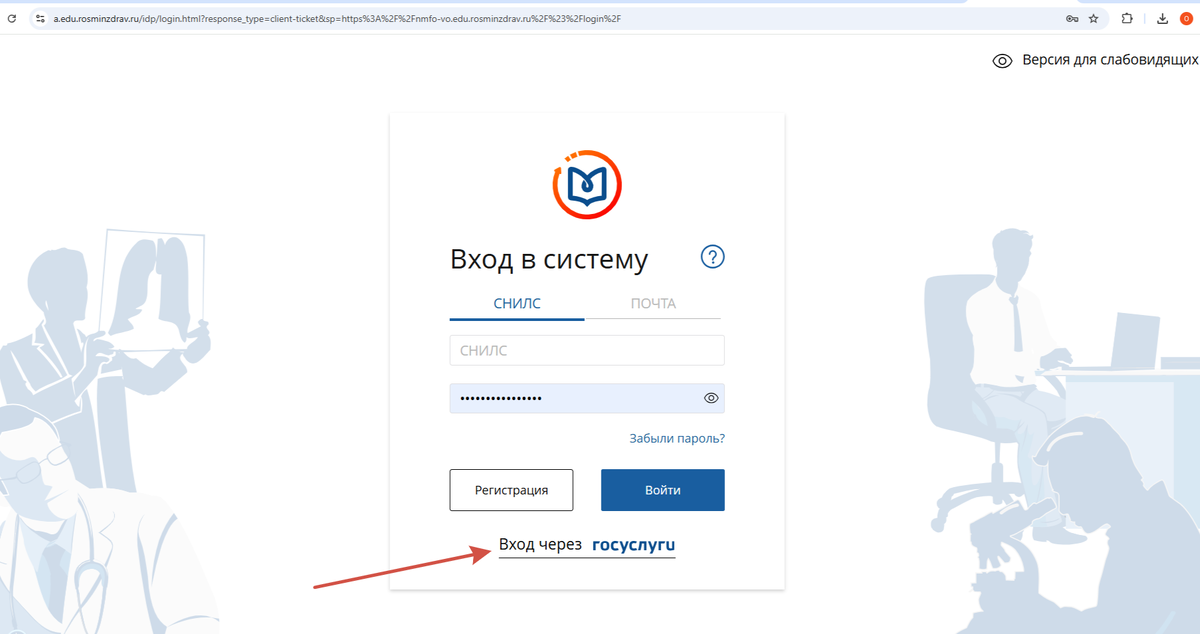1200x634 pixels.
Task: Sign in via Вход через госуслуги link
Action: click(x=587, y=546)
